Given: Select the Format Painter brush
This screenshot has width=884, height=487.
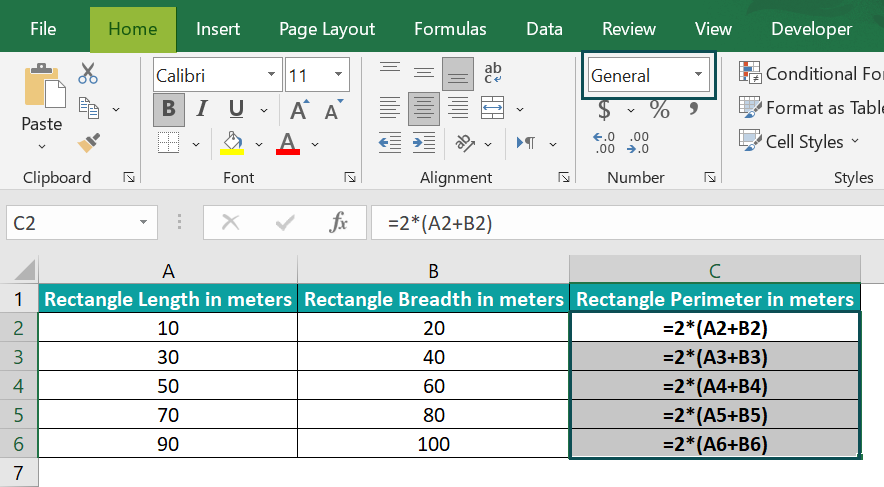Looking at the screenshot, I should coord(89,143).
